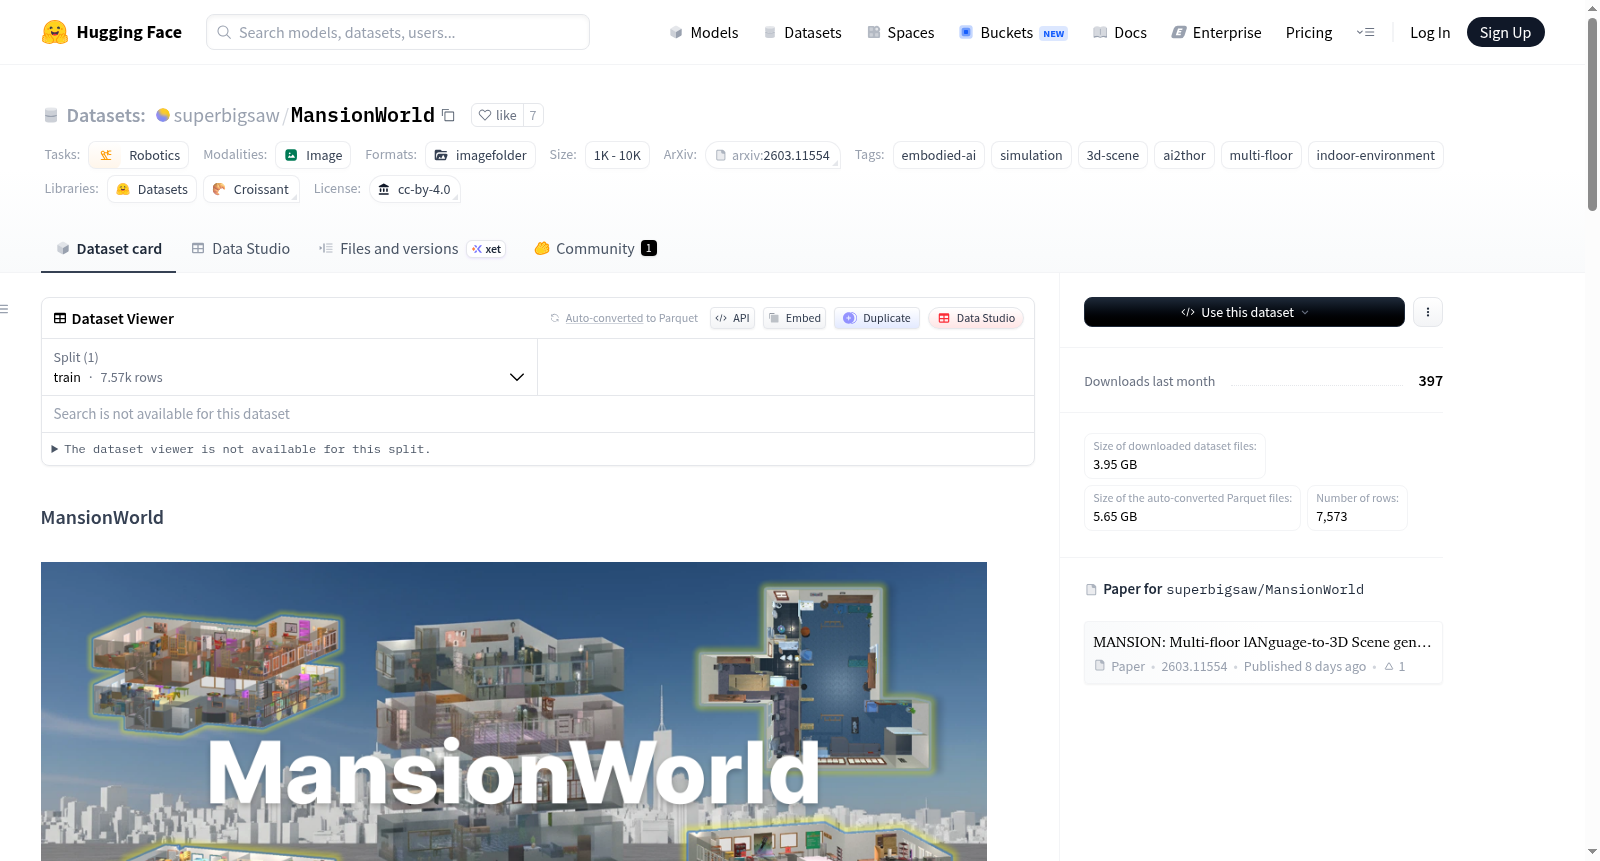Screen dimensions: 1600x861
Task: Click the Duplicate button
Action: coord(877,318)
